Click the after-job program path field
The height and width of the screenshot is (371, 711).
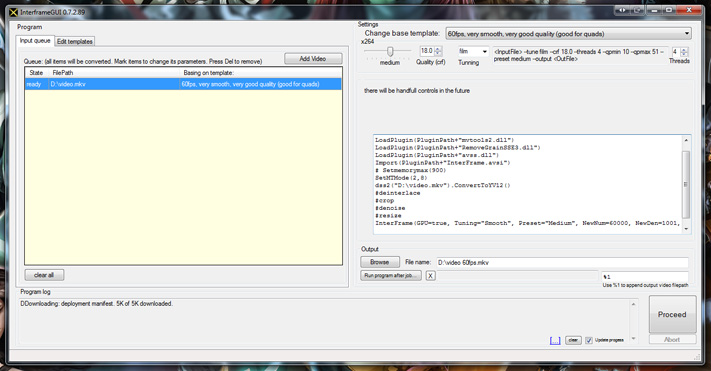pyautogui.click(x=518, y=276)
